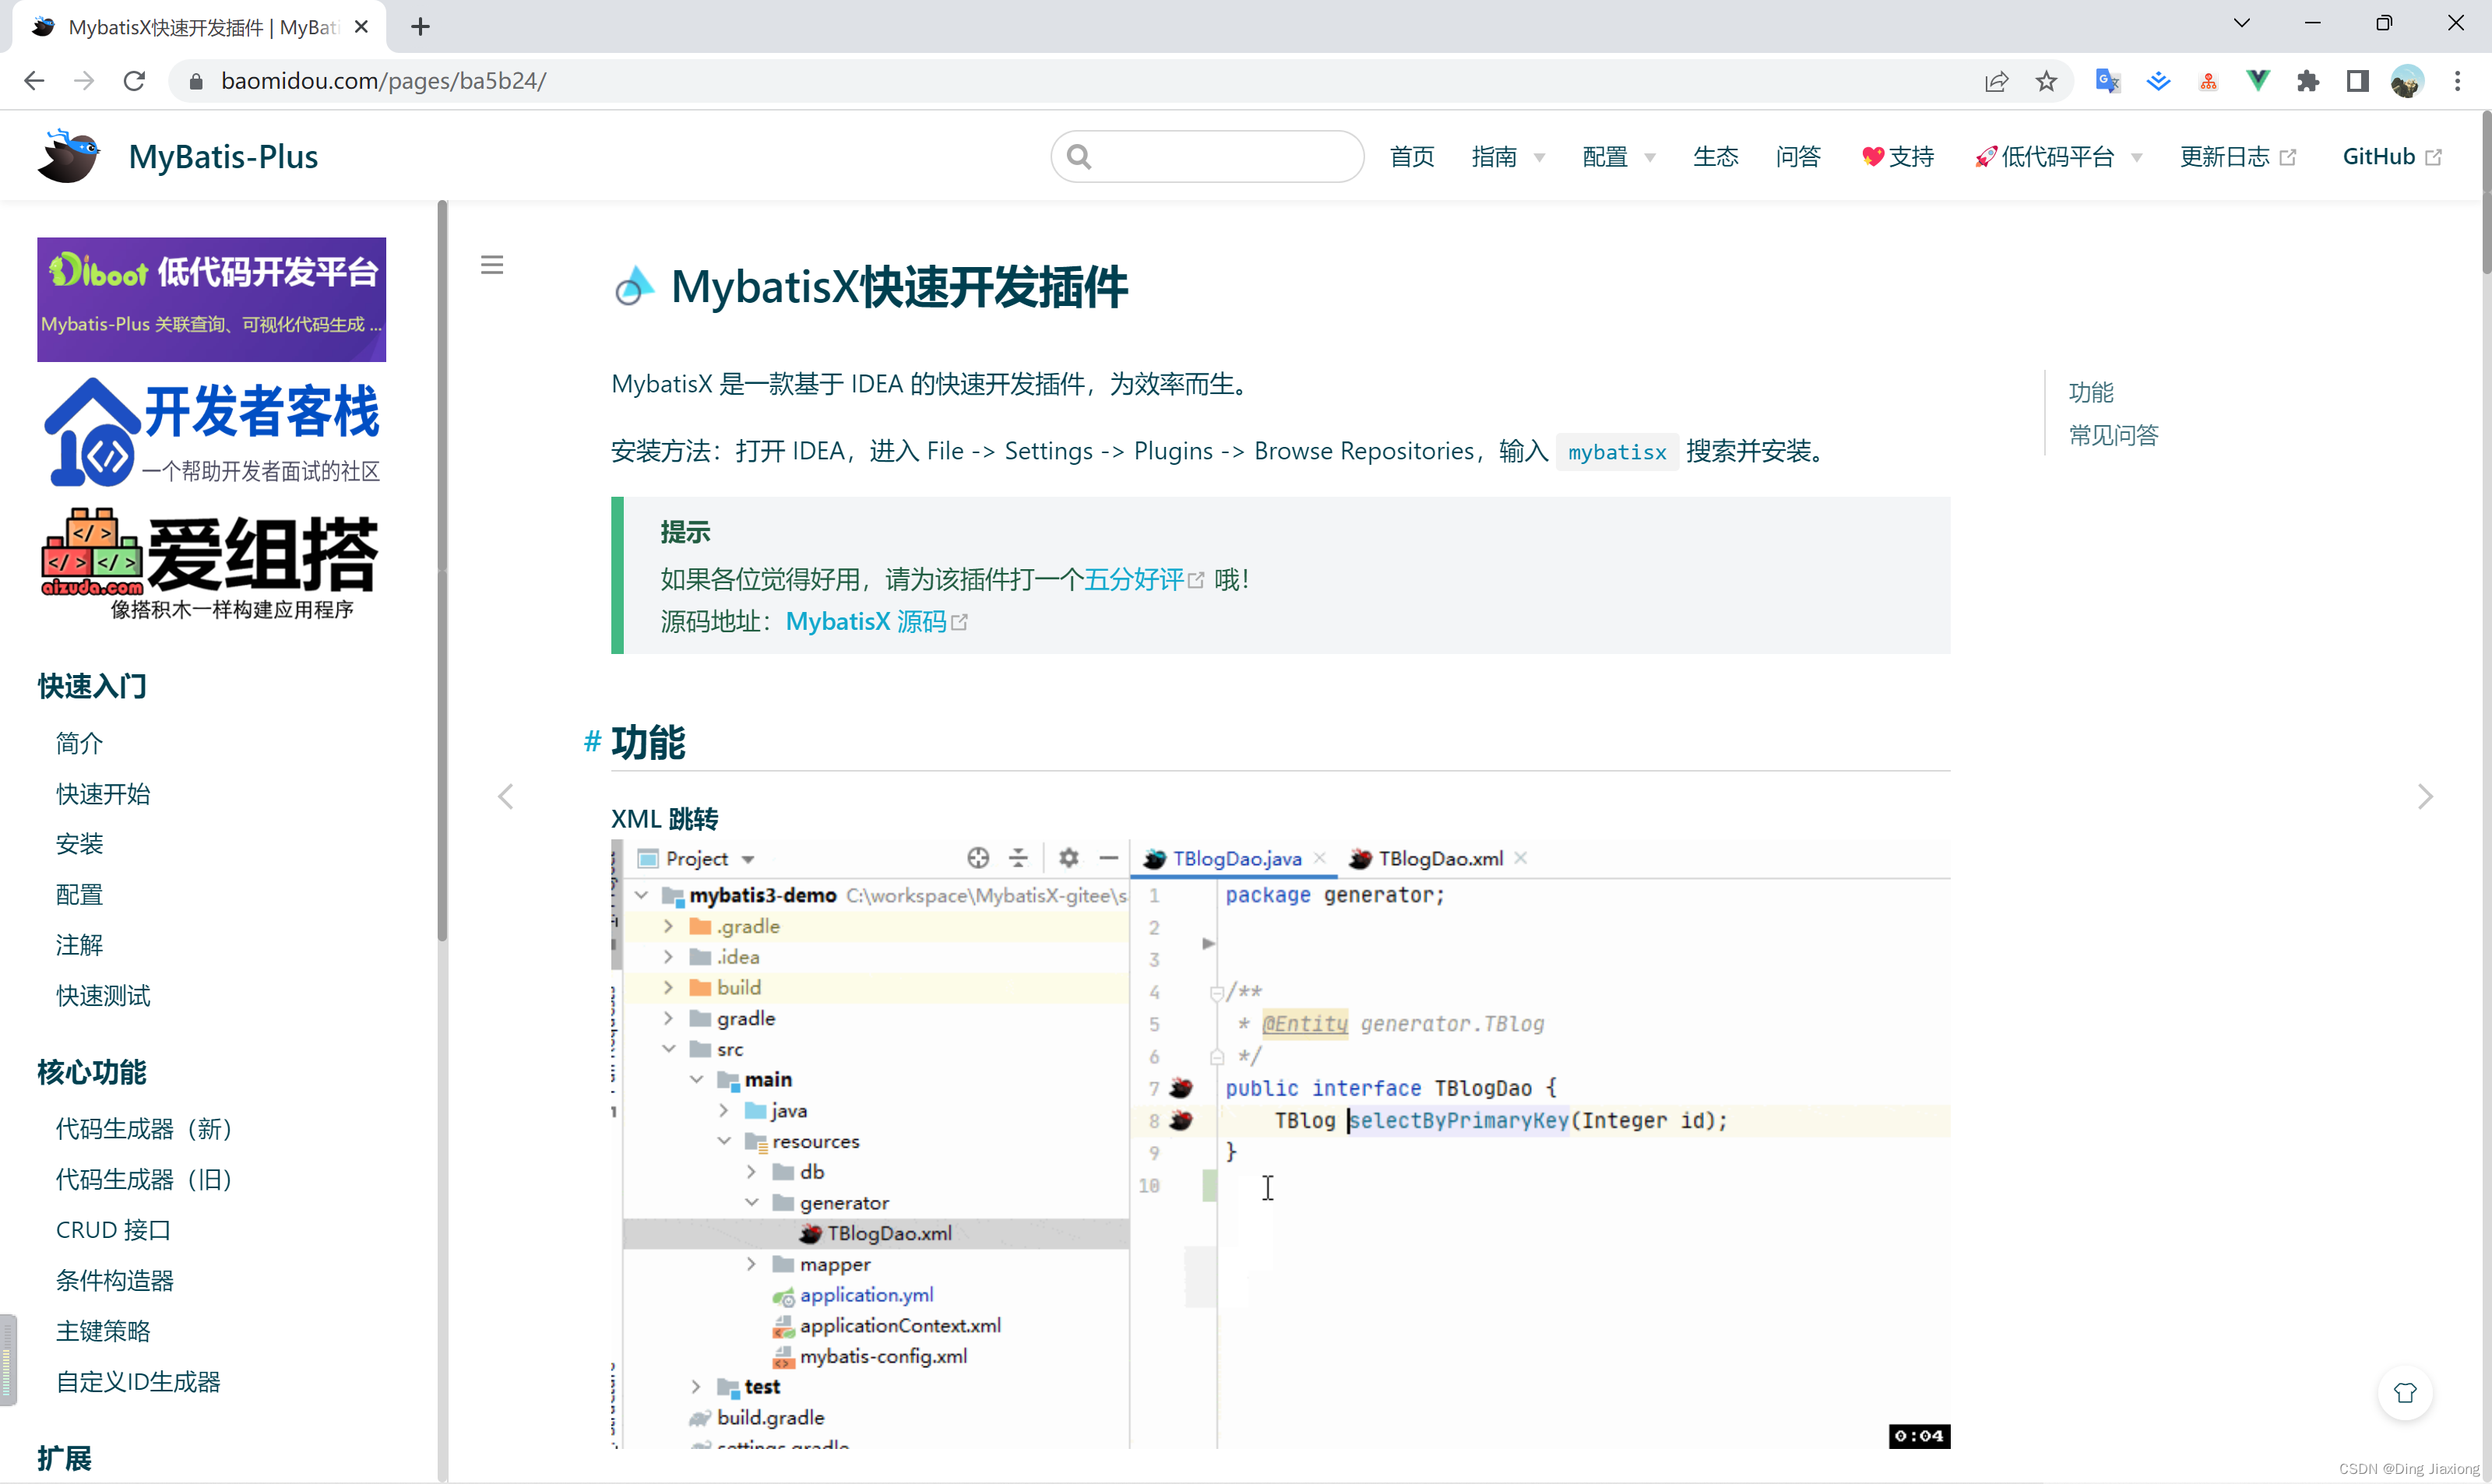Open 注解 in the sidebar
This screenshot has height=1484, width=2492.
tap(79, 945)
